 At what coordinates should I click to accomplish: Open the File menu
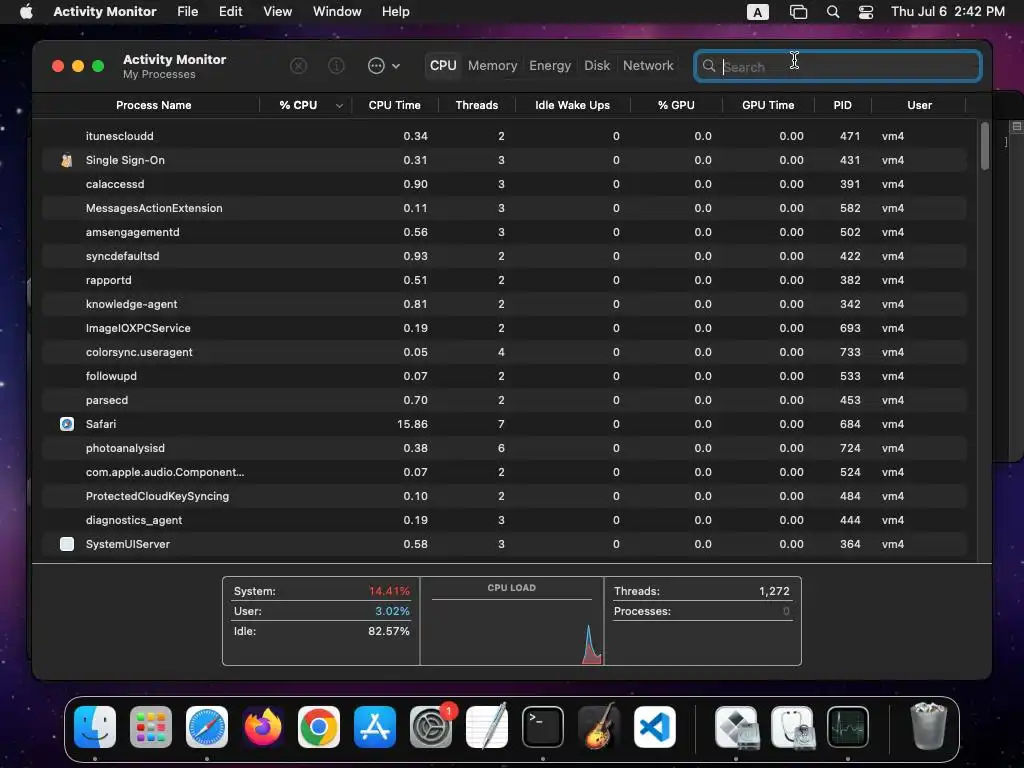click(187, 12)
